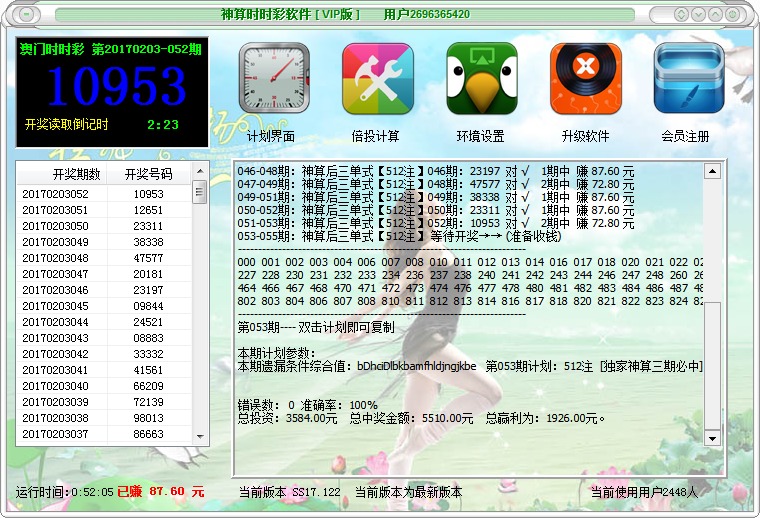The image size is (760, 518).
Task: Open the 倍投计算 tools icon
Action: (x=378, y=78)
